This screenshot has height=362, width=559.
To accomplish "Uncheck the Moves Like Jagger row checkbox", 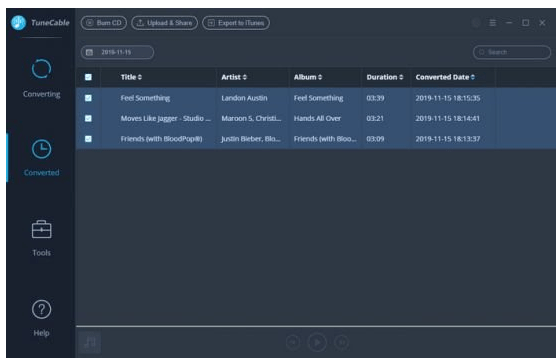I will 88,118.
